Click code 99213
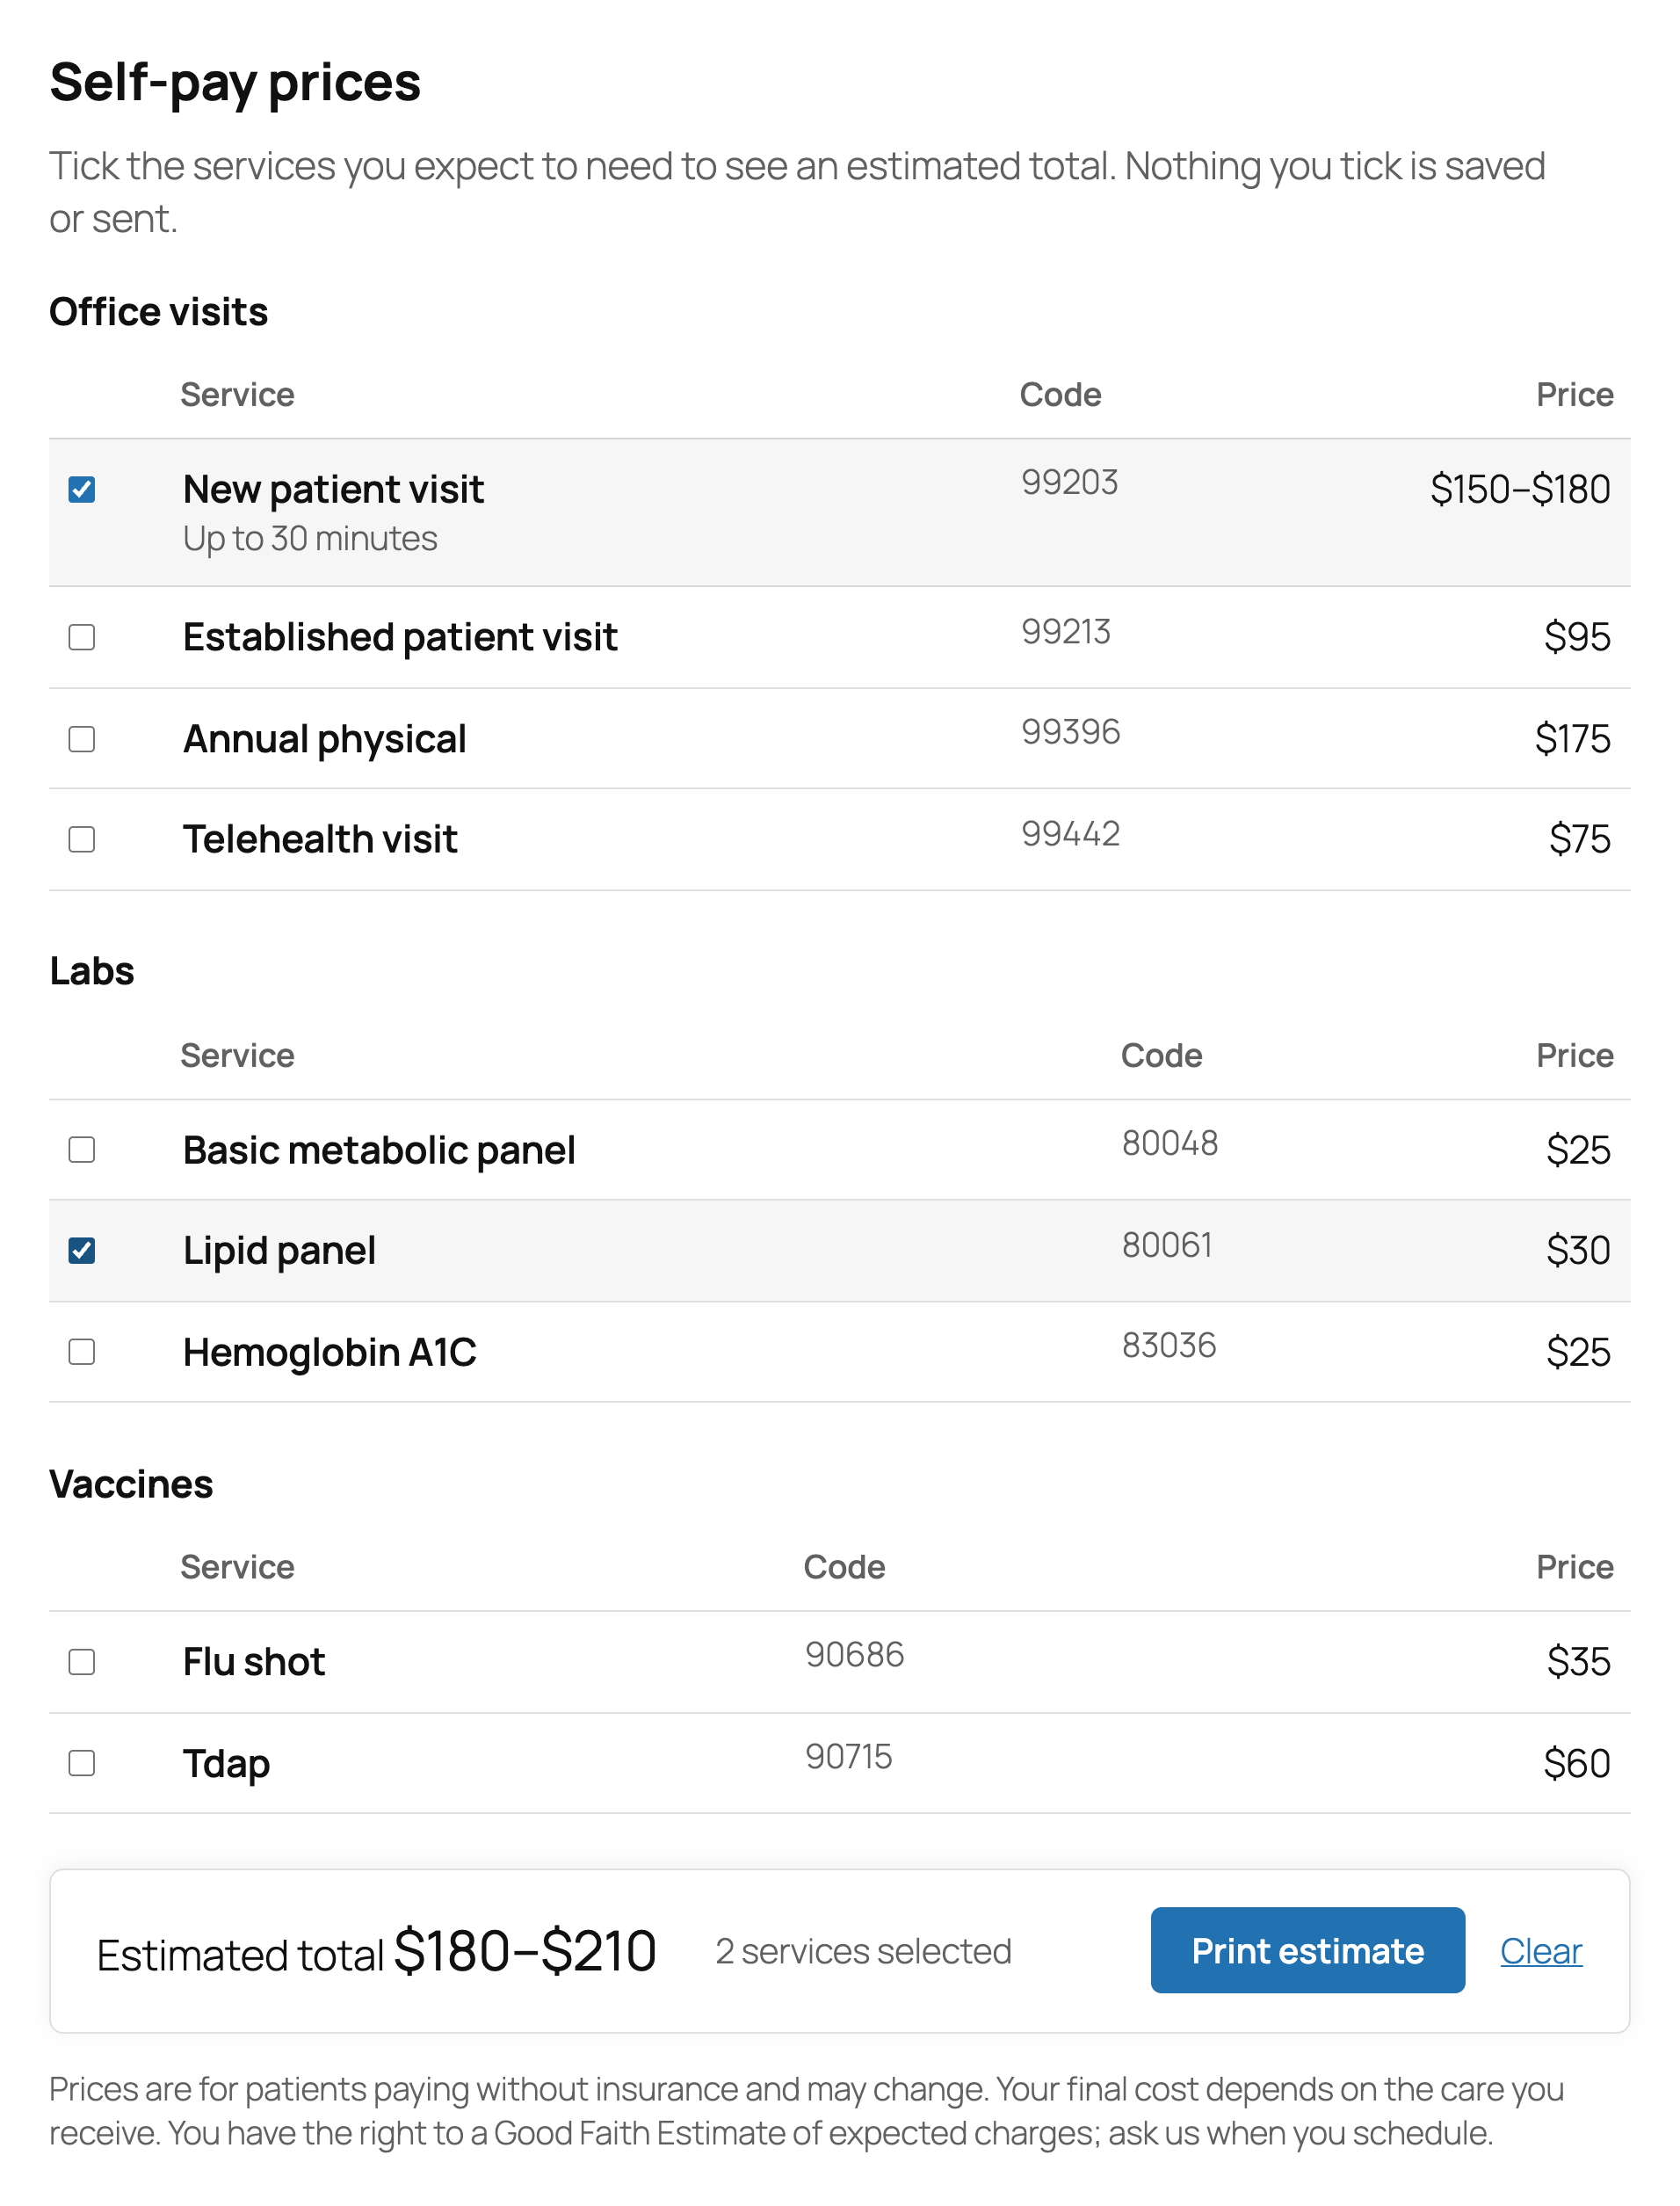Screen dimensions: 1680x2206 [x=1066, y=632]
